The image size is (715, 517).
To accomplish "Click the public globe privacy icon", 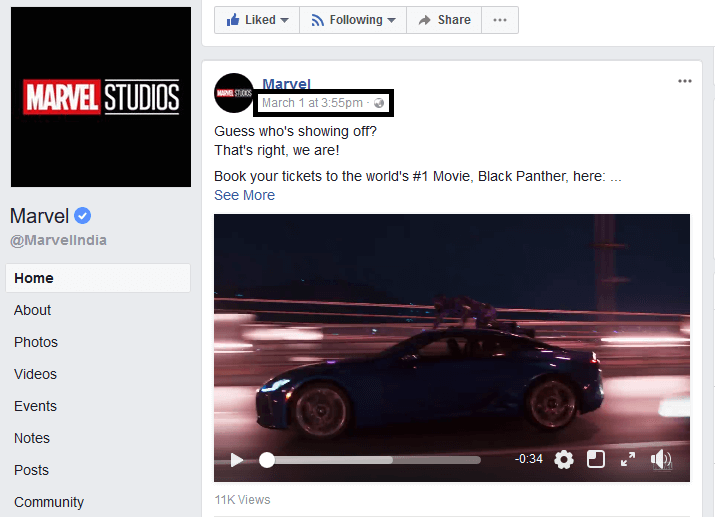I will click(x=378, y=103).
